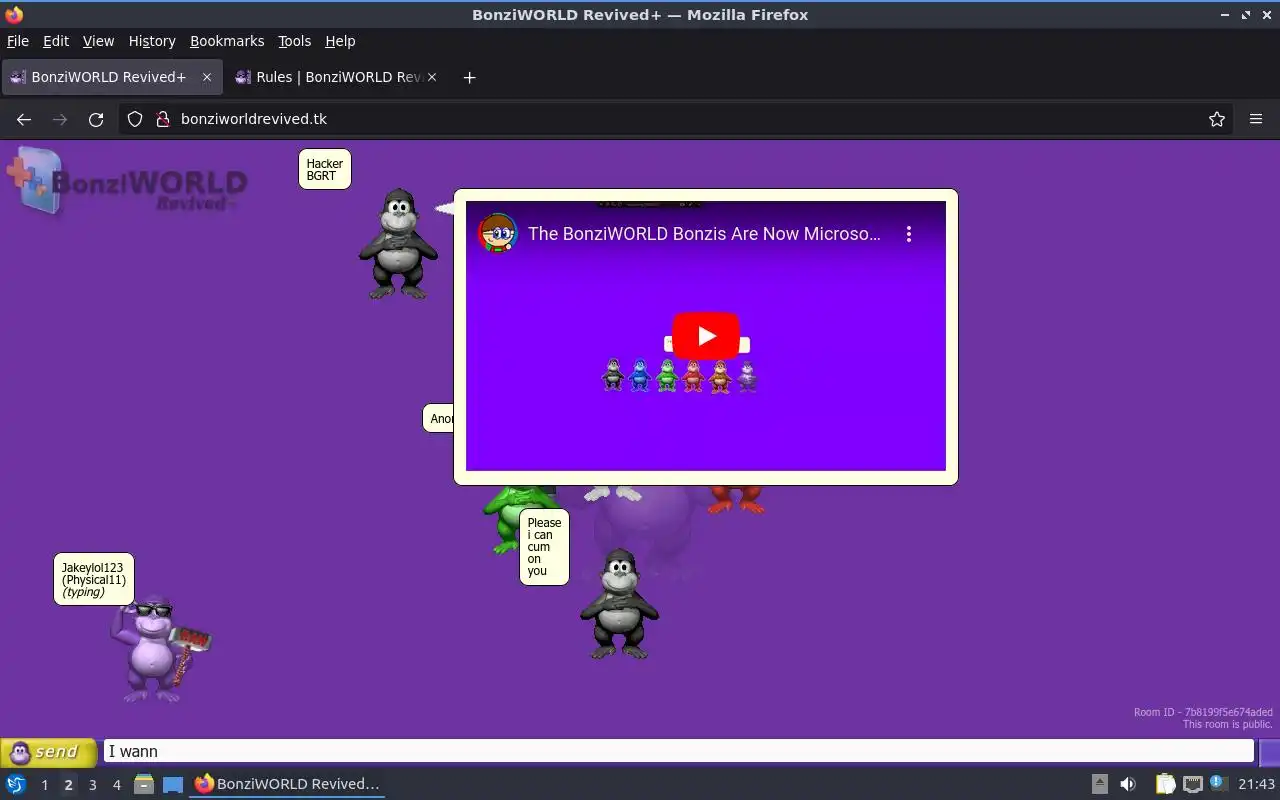Click the notification tray icon with alert
The image size is (1280, 800).
coord(1218,783)
